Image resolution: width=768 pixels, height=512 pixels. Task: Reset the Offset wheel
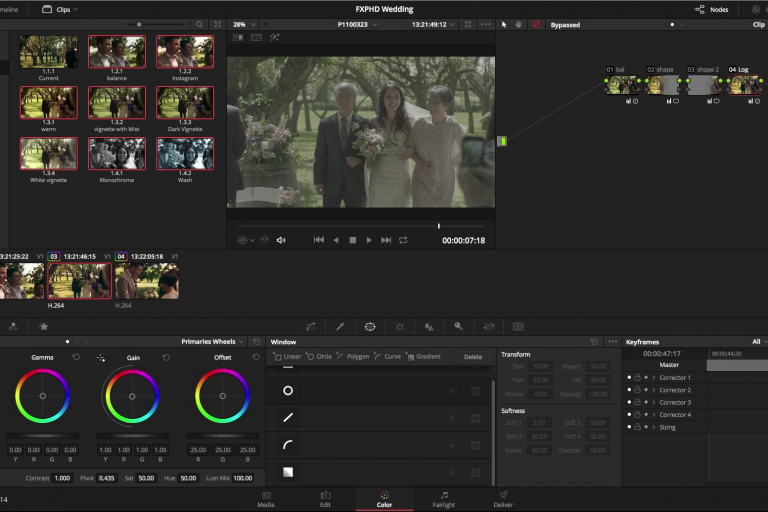[256, 357]
